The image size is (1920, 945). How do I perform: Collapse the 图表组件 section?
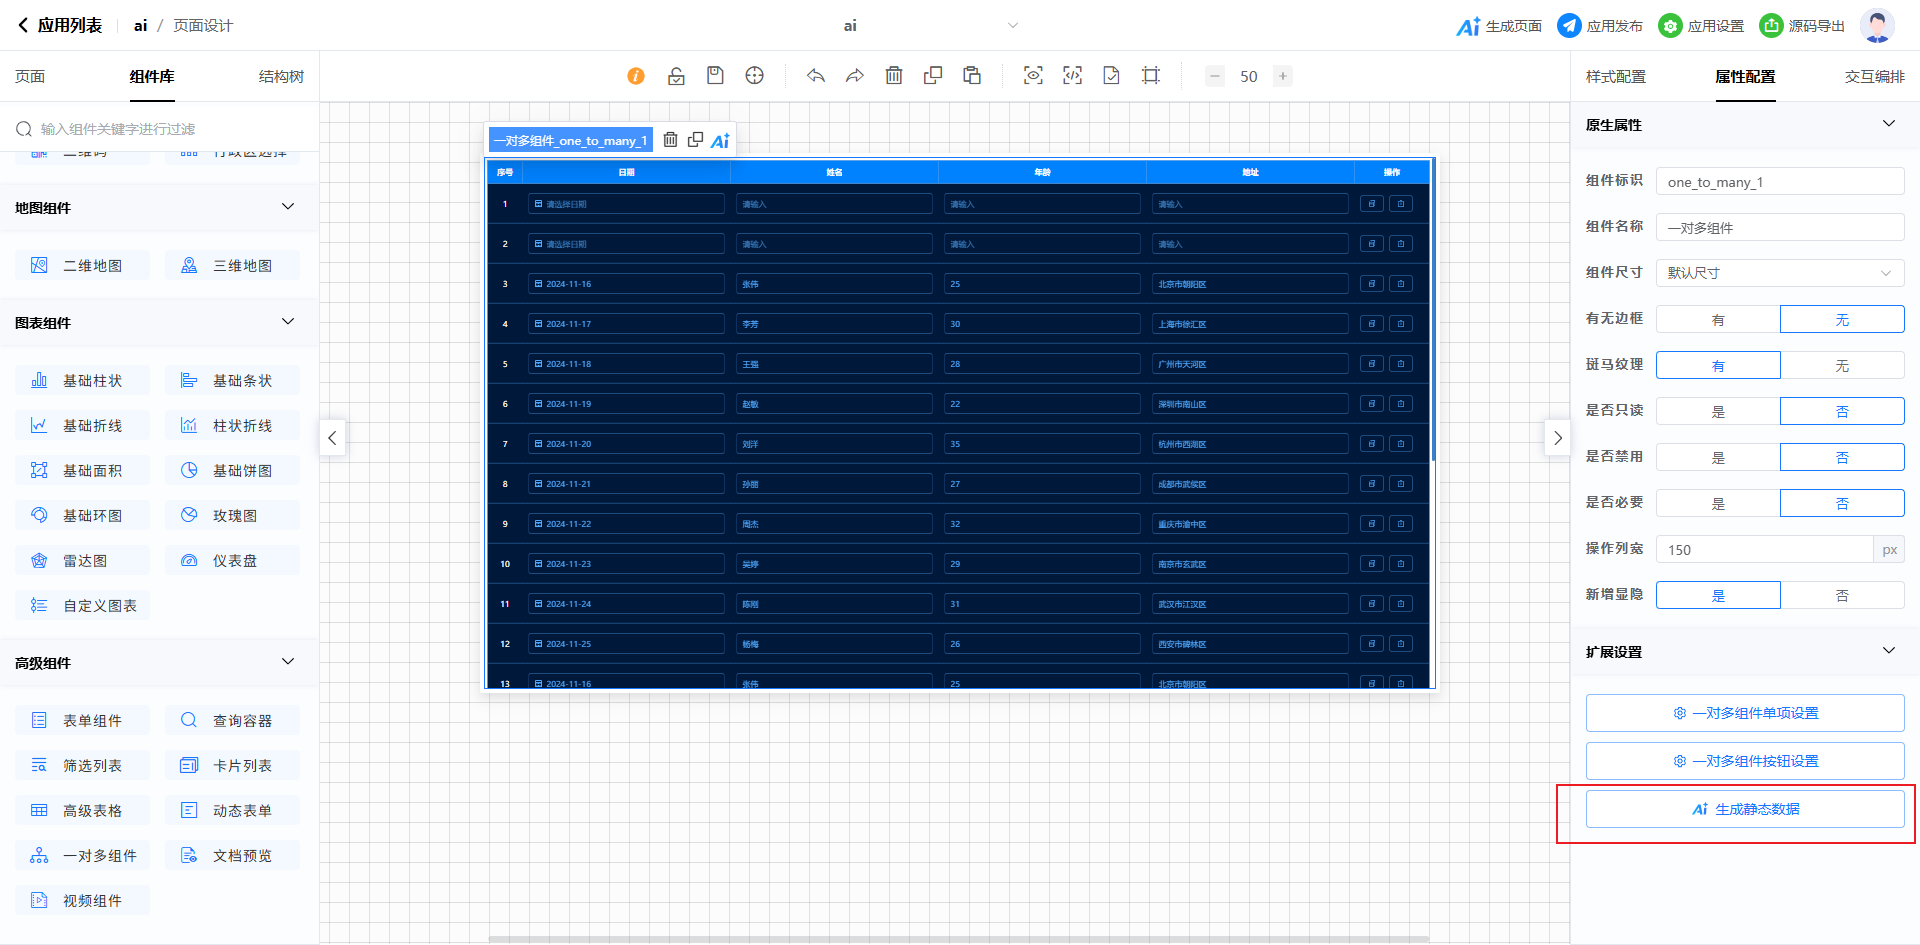[288, 322]
